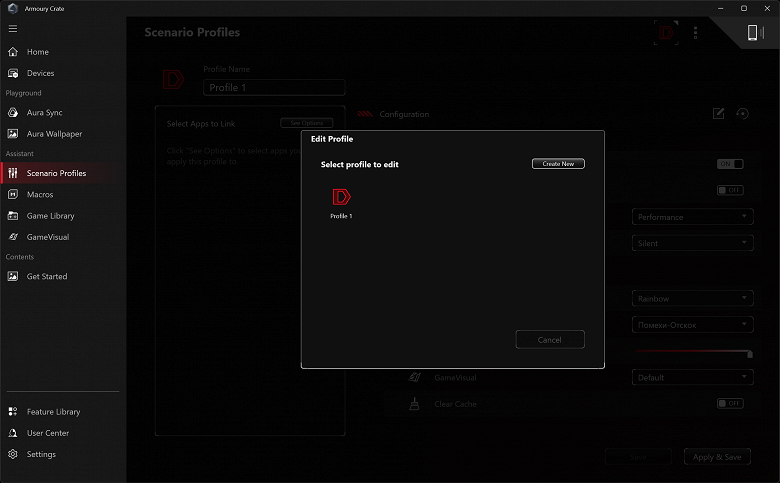Open the three-dot more options menu
This screenshot has height=483, width=780.
(x=695, y=33)
